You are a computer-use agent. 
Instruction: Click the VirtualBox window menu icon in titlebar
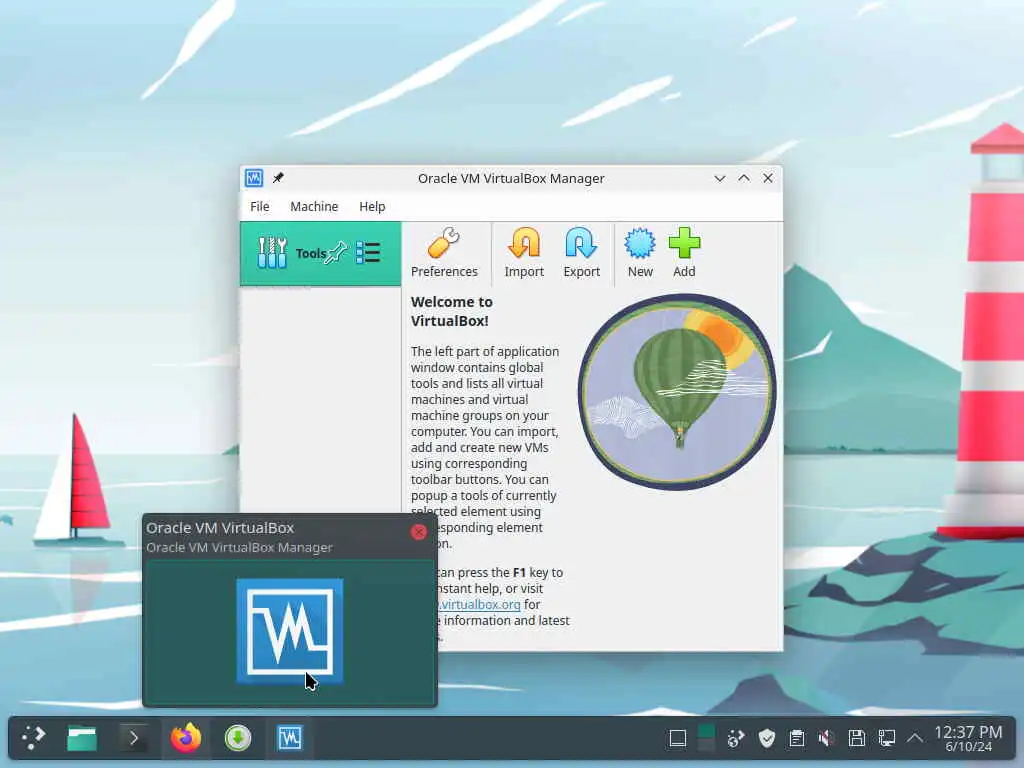coord(254,178)
